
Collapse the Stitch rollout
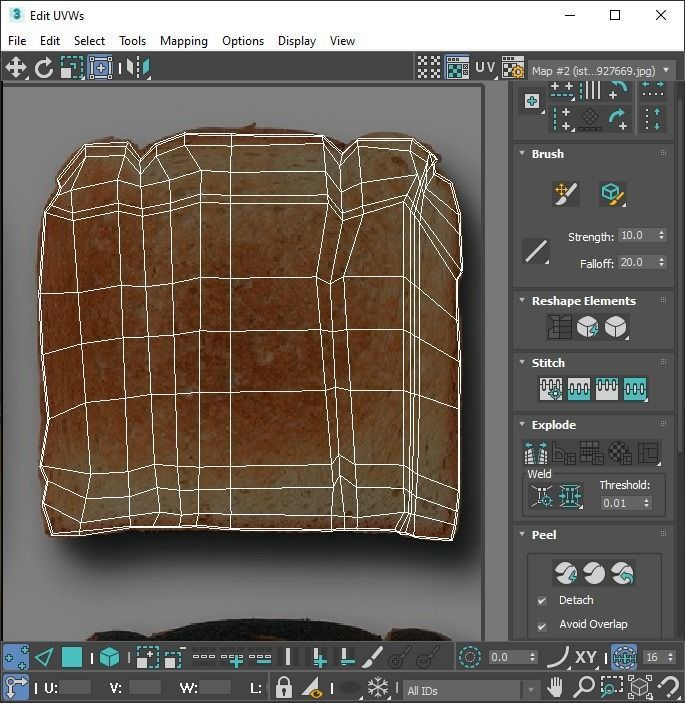522,362
